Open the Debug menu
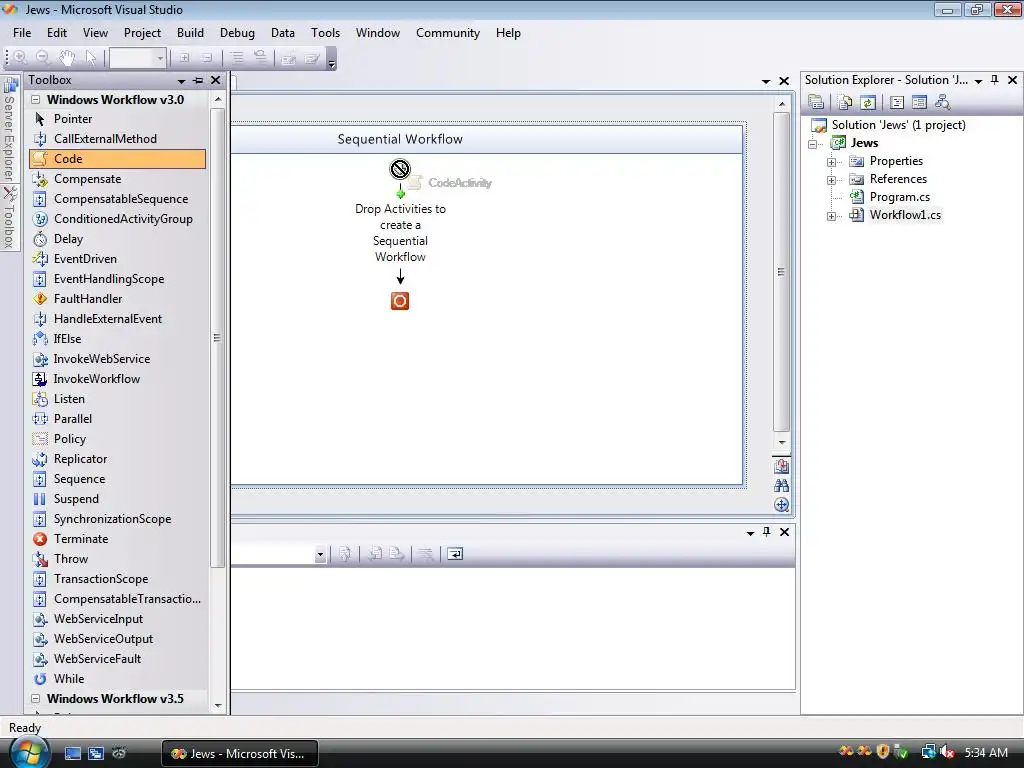The image size is (1024, 768). click(237, 33)
